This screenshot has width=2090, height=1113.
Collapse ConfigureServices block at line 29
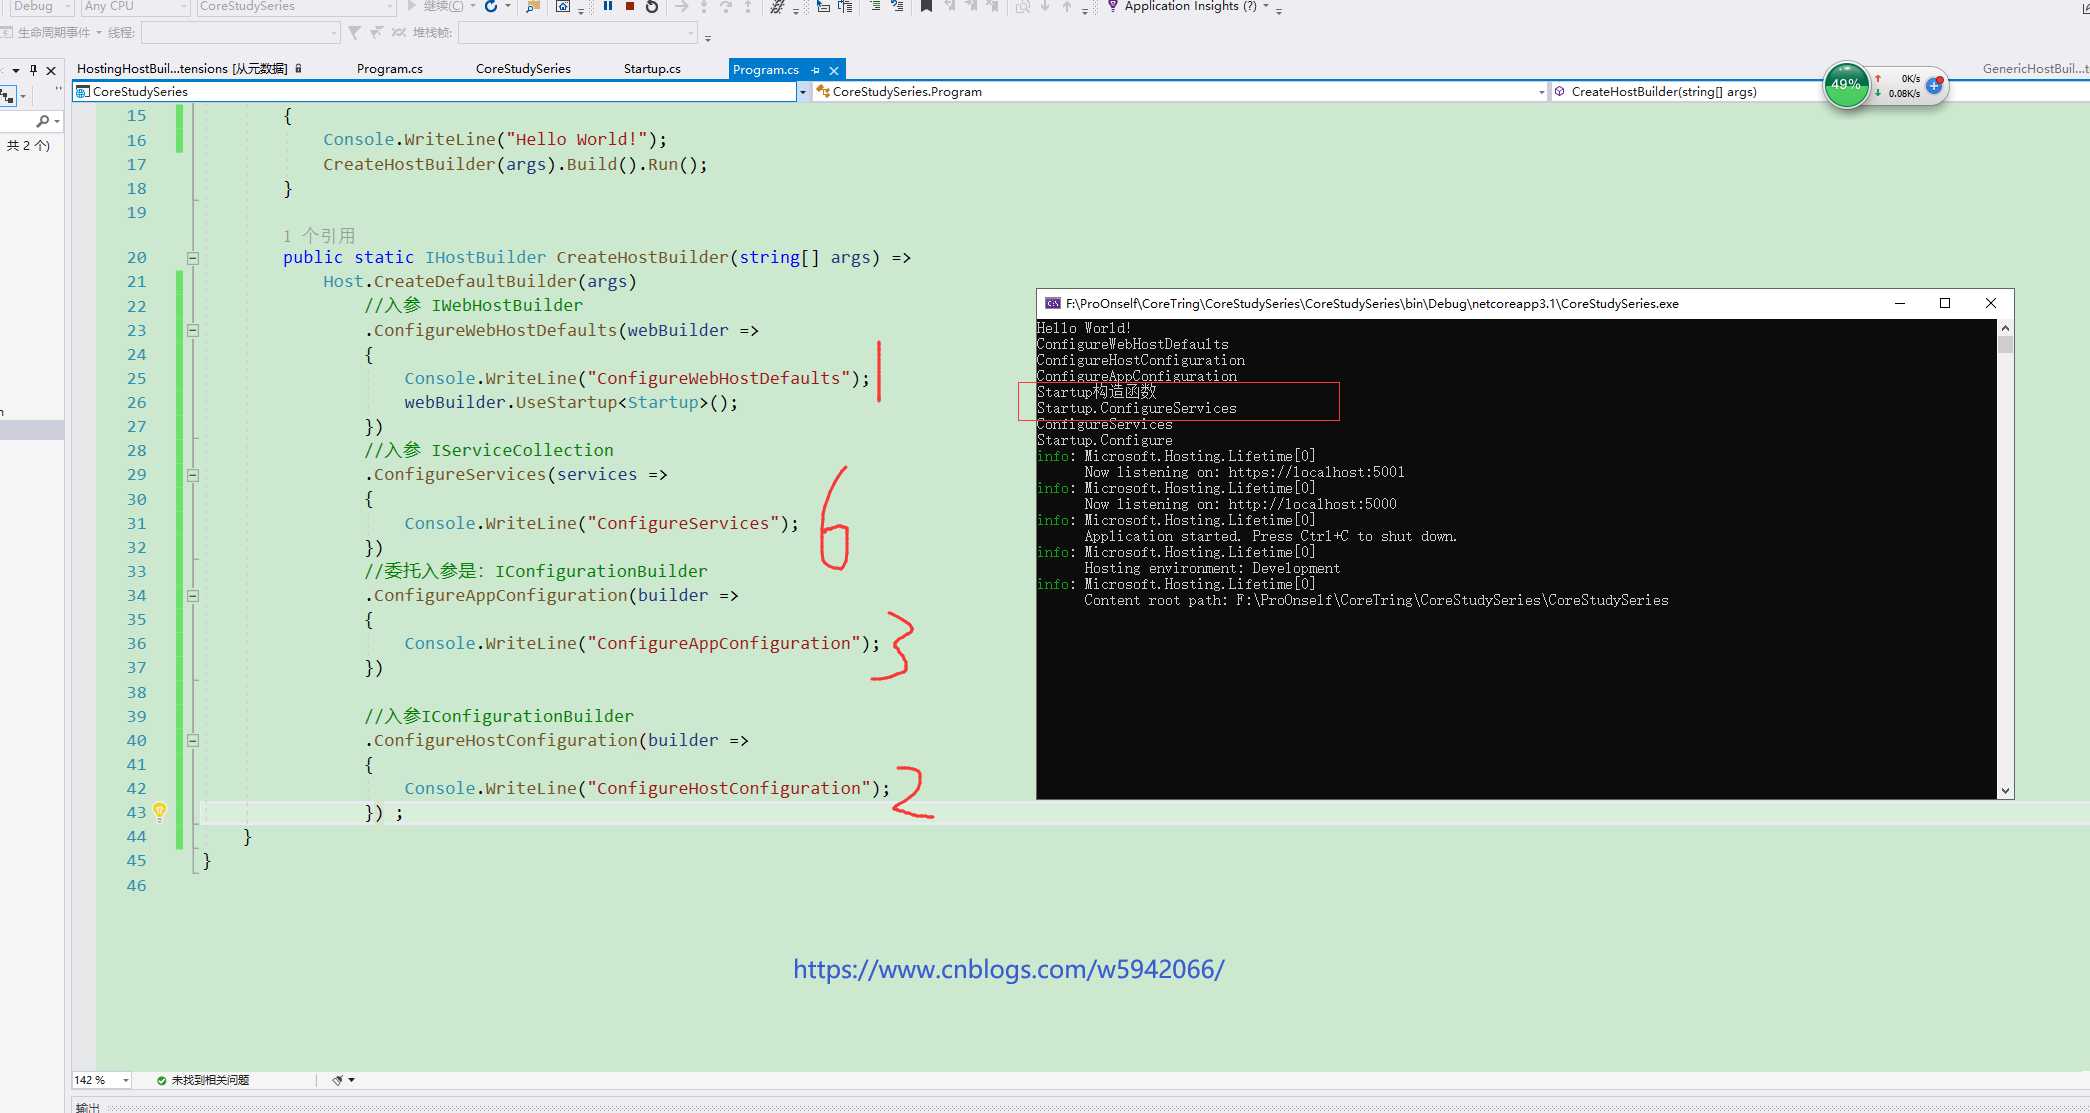193,475
